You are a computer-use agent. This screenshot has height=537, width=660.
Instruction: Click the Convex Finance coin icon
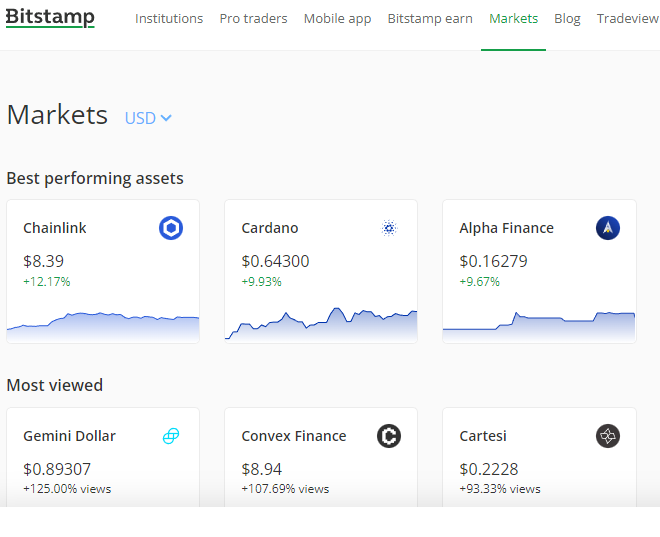click(x=389, y=436)
